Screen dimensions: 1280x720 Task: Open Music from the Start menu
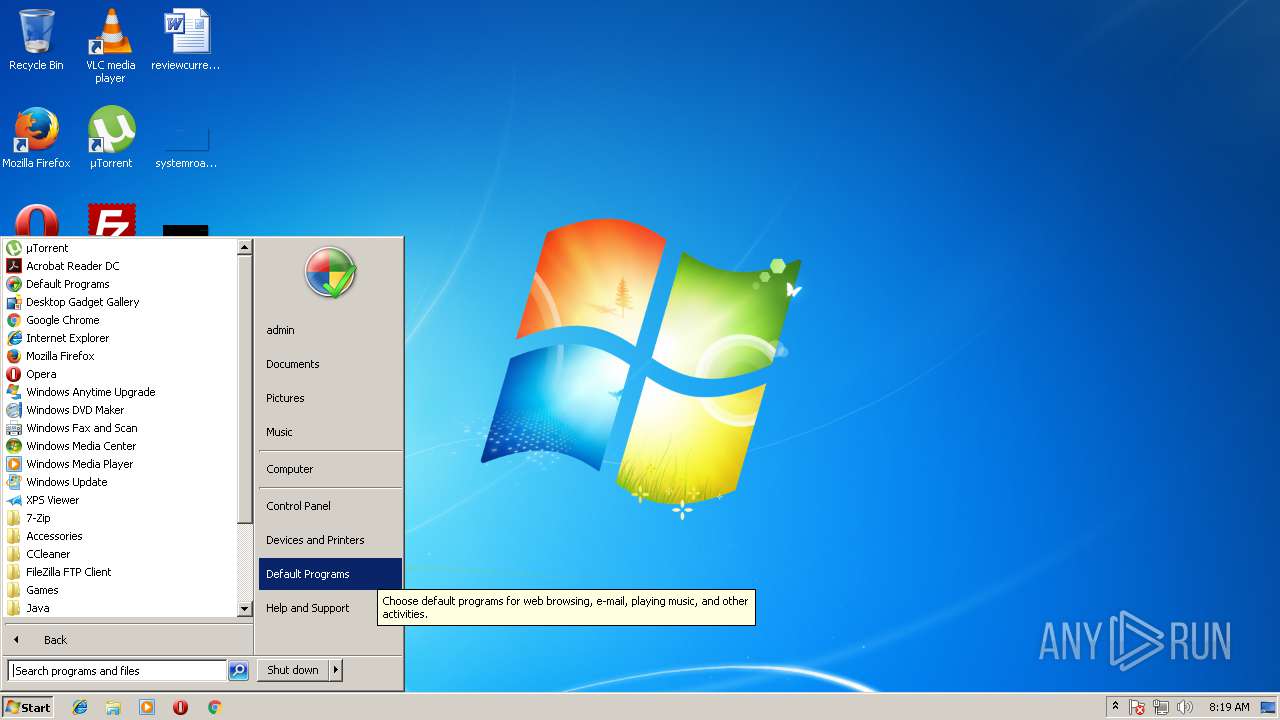coord(330,432)
